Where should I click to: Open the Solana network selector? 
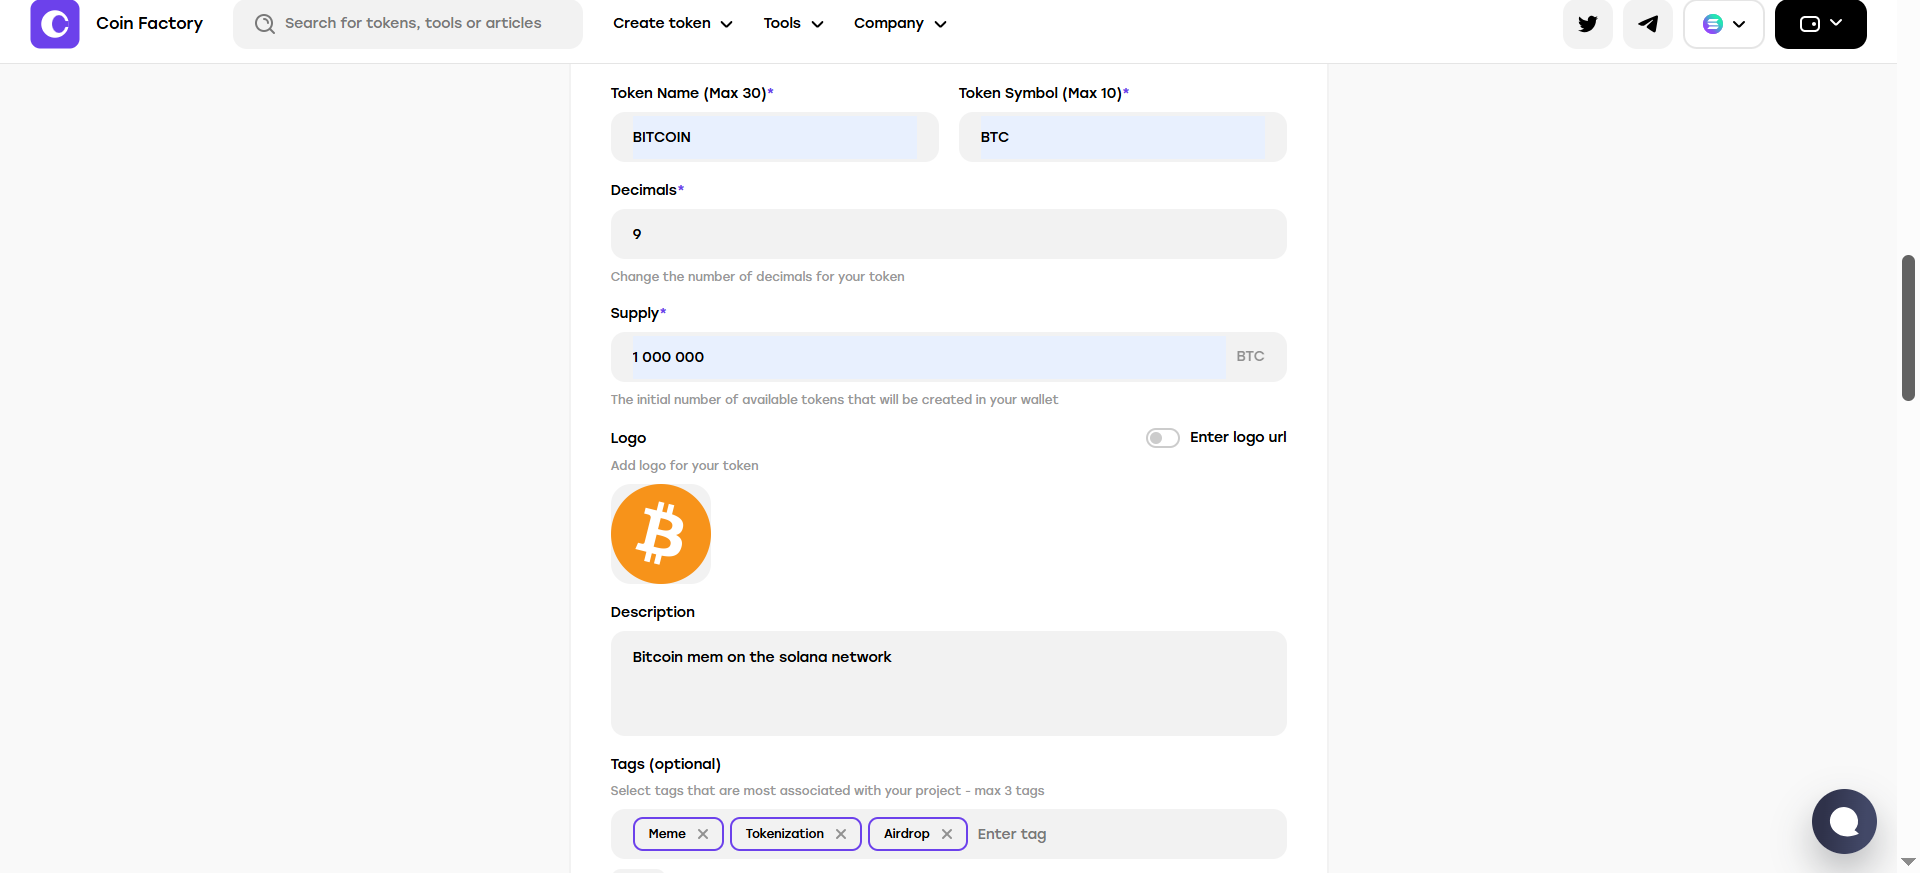tap(1724, 24)
